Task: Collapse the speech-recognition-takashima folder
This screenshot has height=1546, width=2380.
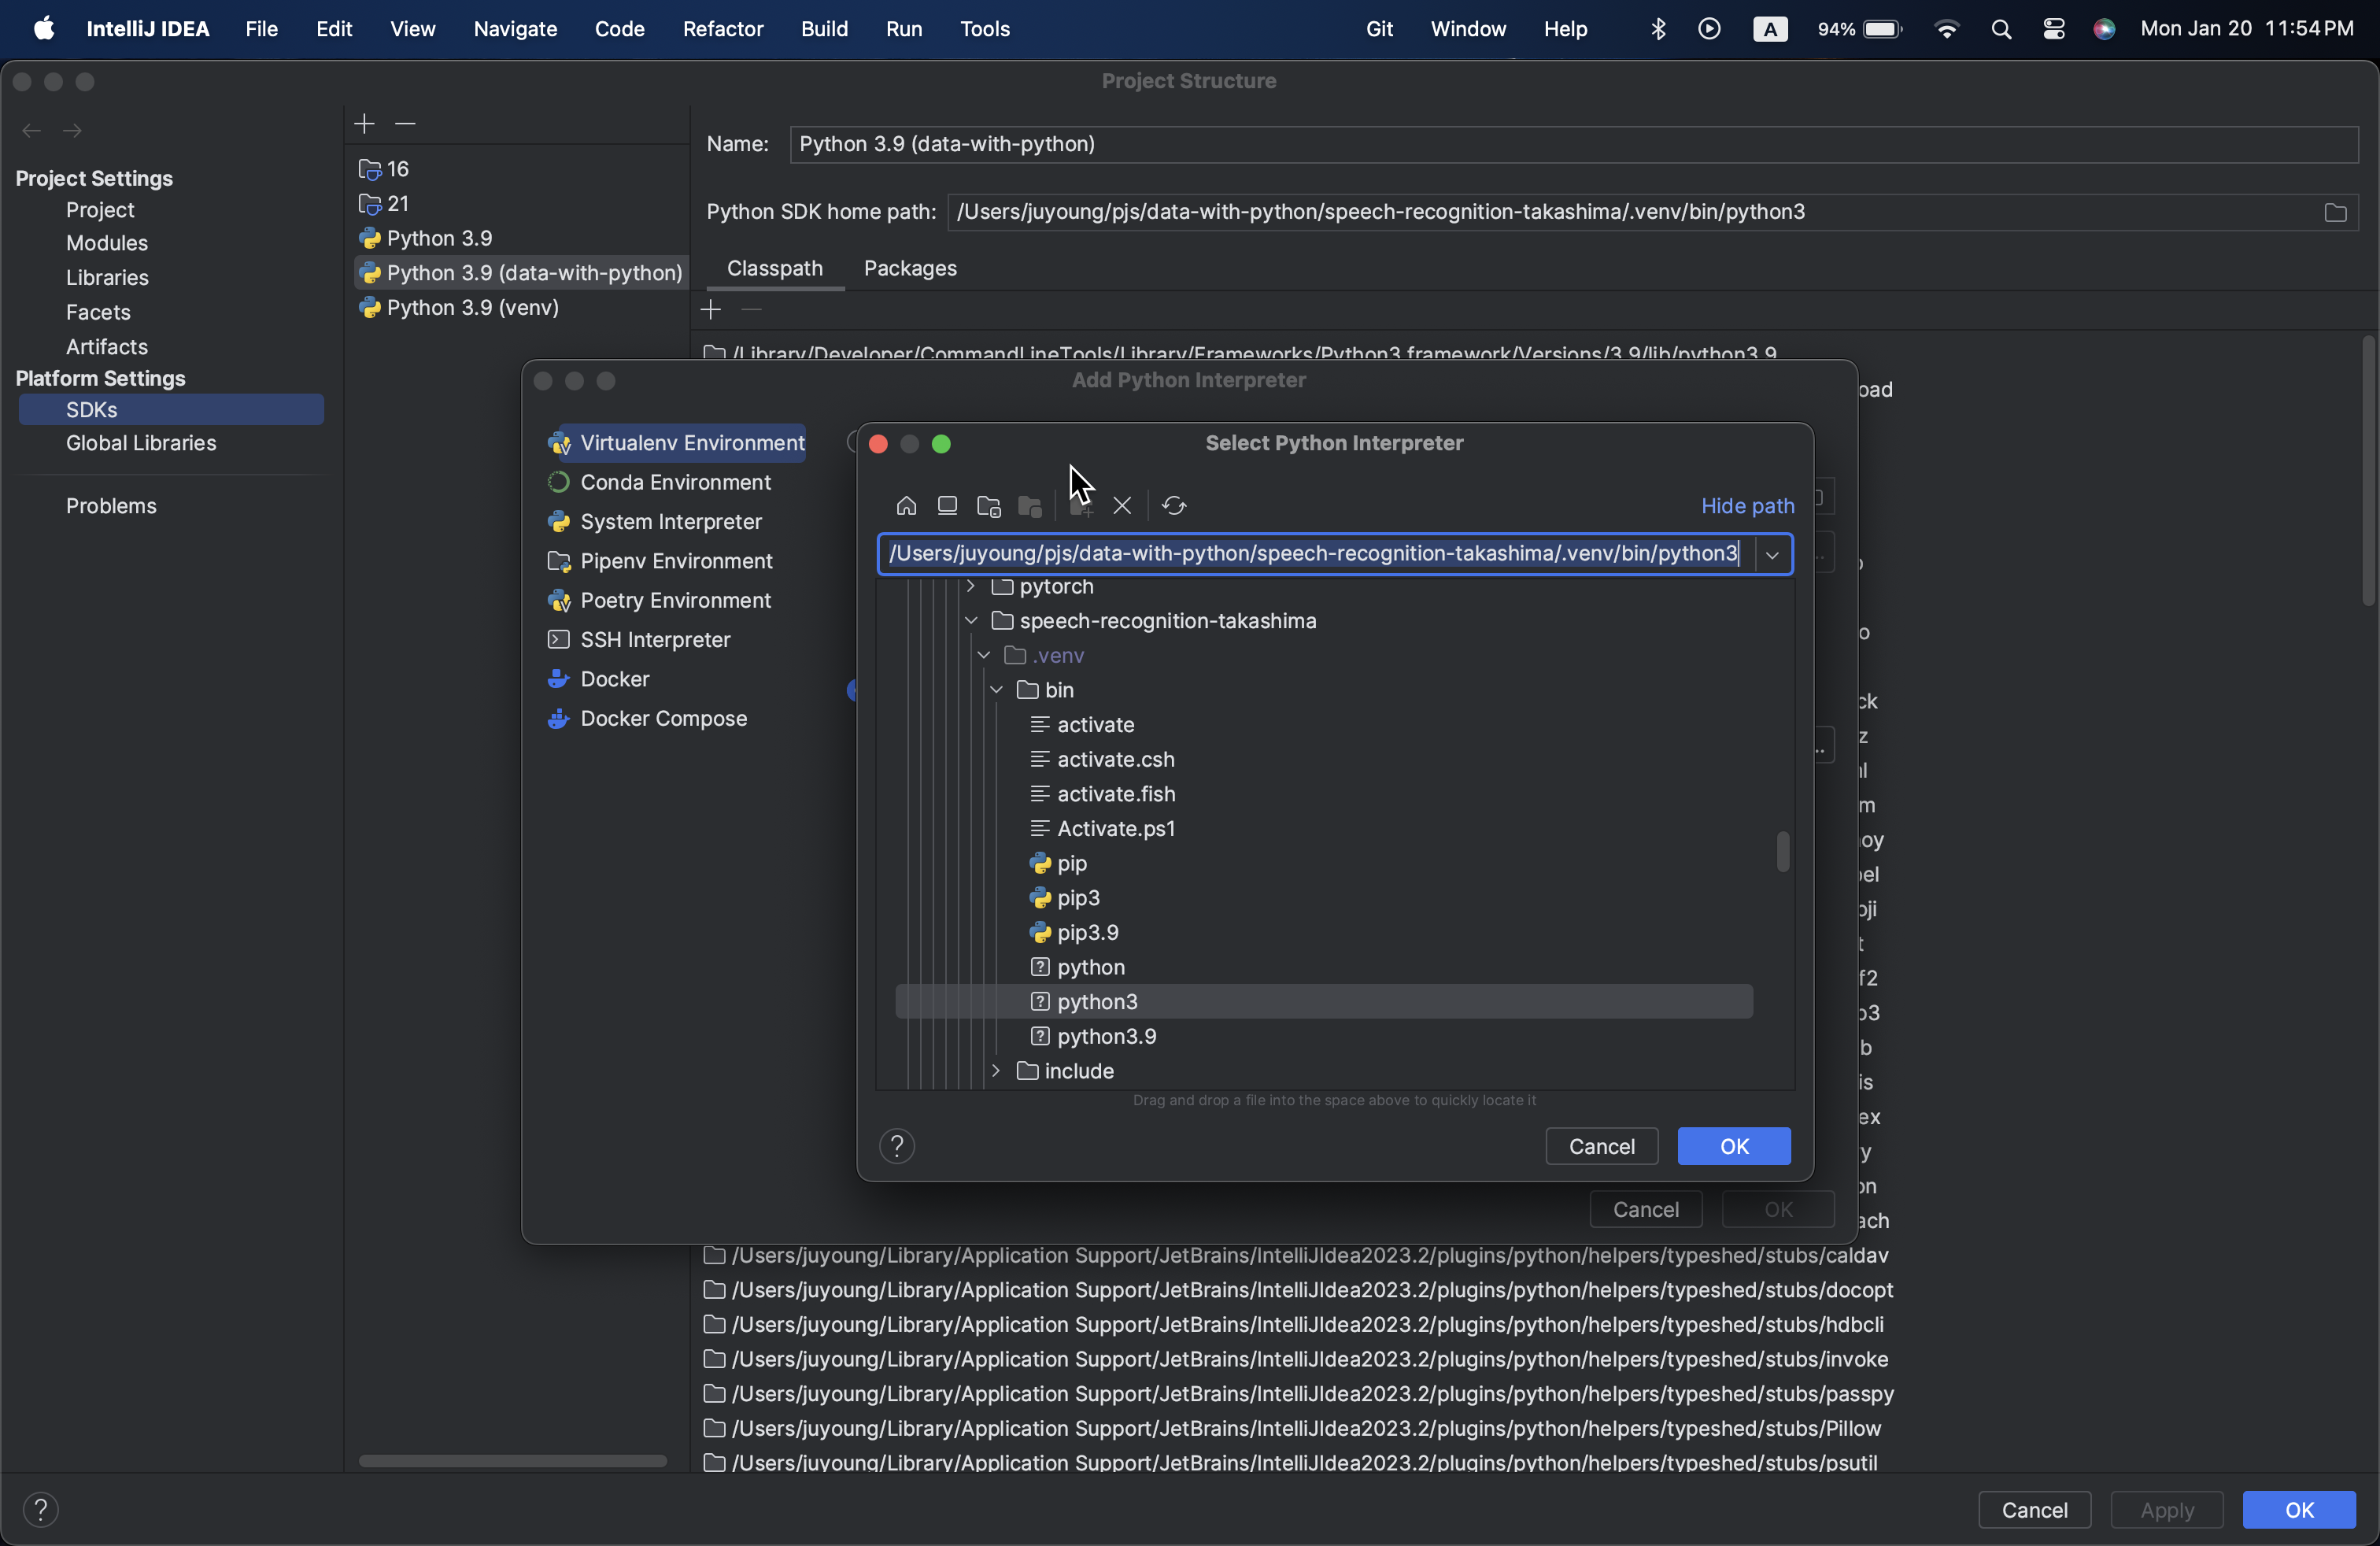Action: [971, 621]
